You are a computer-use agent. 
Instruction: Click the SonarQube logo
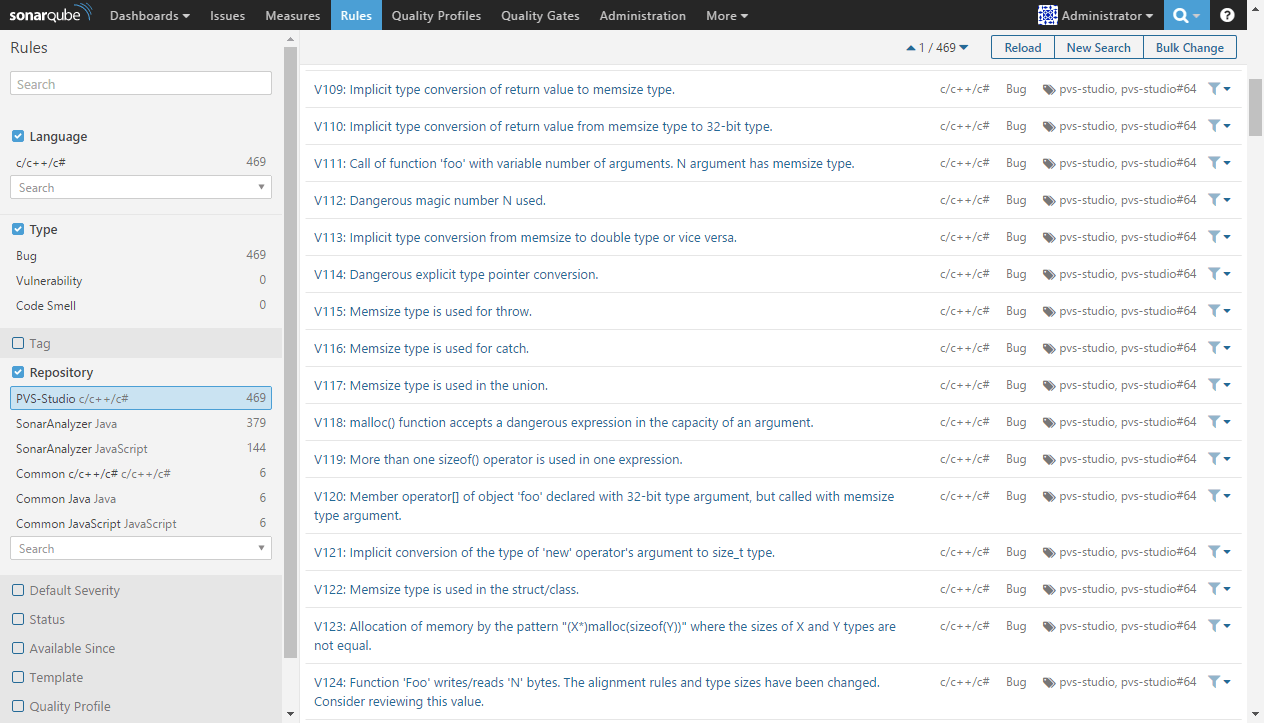click(51, 15)
